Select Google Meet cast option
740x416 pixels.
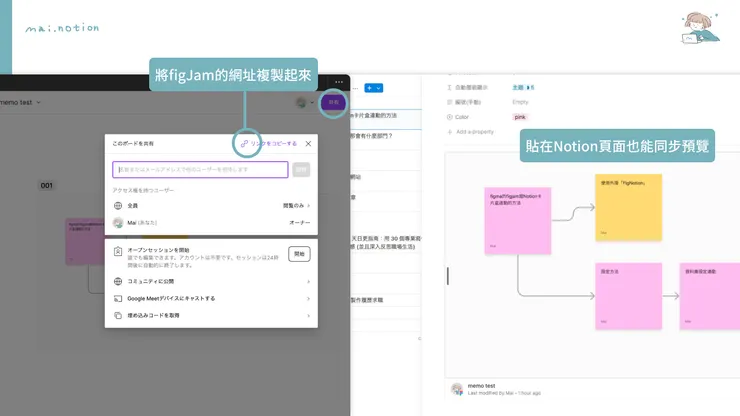coord(171,298)
